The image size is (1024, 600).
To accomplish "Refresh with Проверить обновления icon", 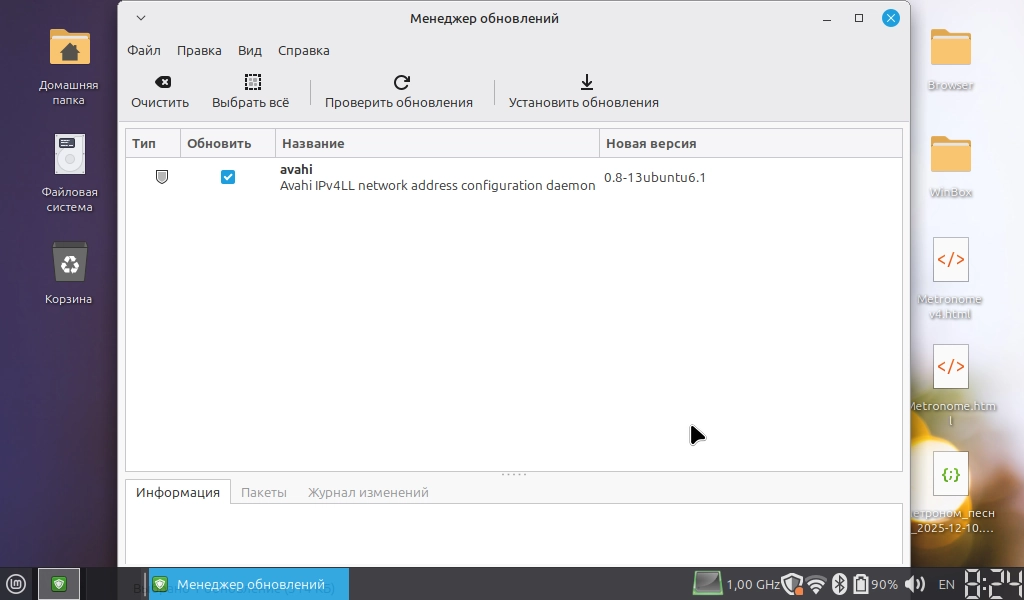I will tap(402, 82).
